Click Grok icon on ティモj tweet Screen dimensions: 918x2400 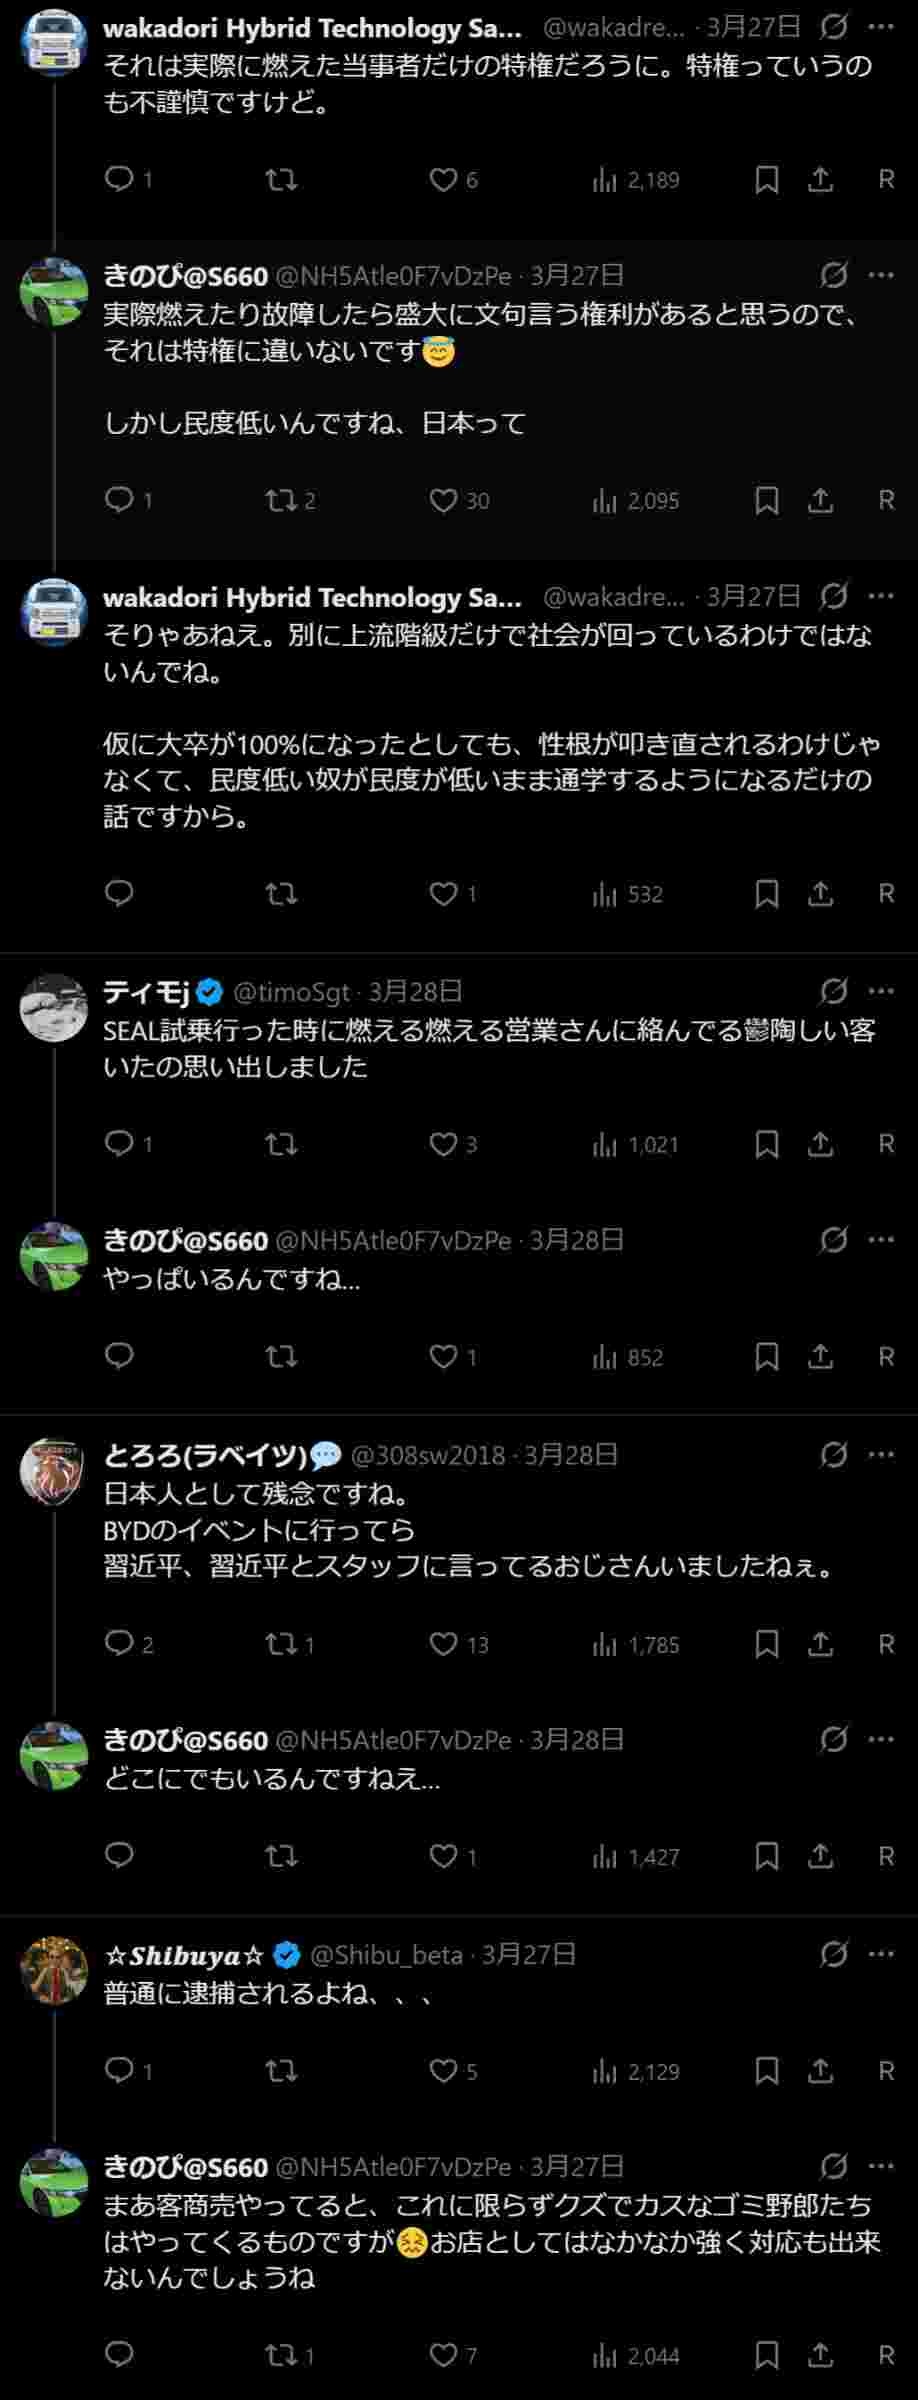click(x=833, y=991)
